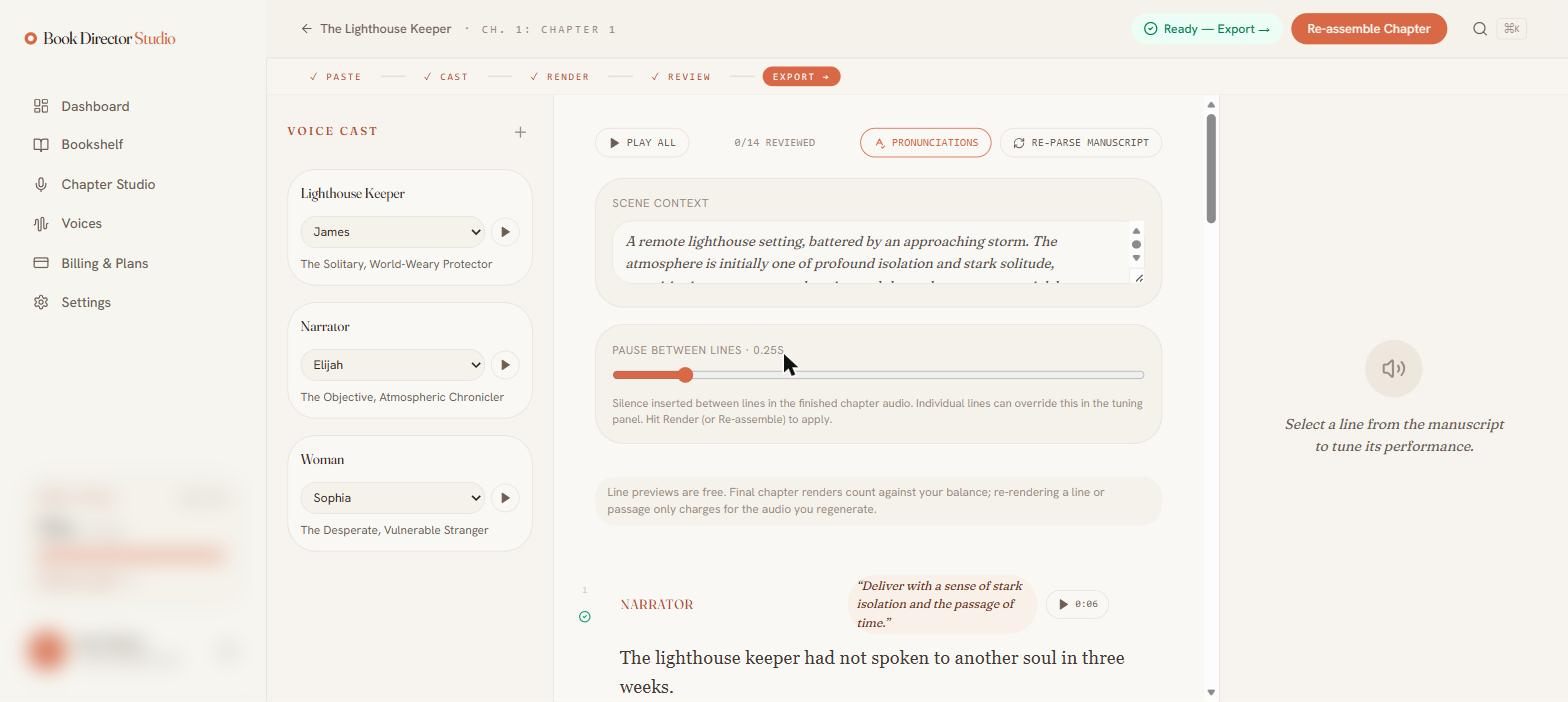Go to the Paste step
This screenshot has width=1568, height=702.
(336, 76)
